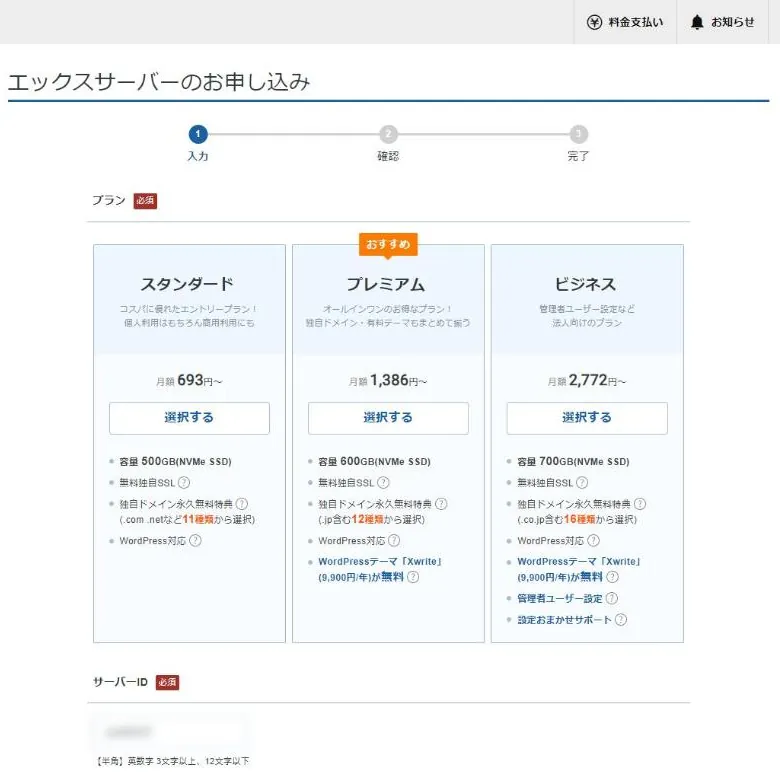Click the 月額 2,772円 price
The image size is (780, 780).
[x=587, y=381]
